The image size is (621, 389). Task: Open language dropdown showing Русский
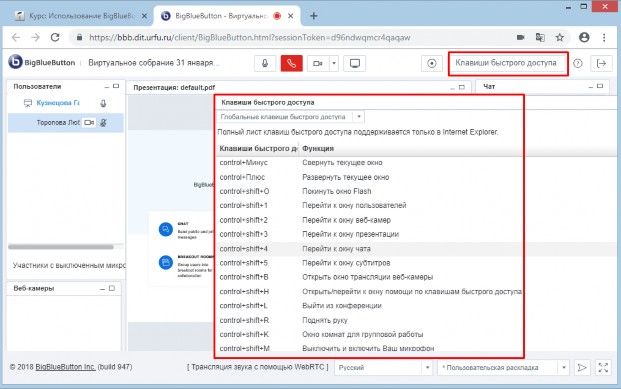click(383, 368)
